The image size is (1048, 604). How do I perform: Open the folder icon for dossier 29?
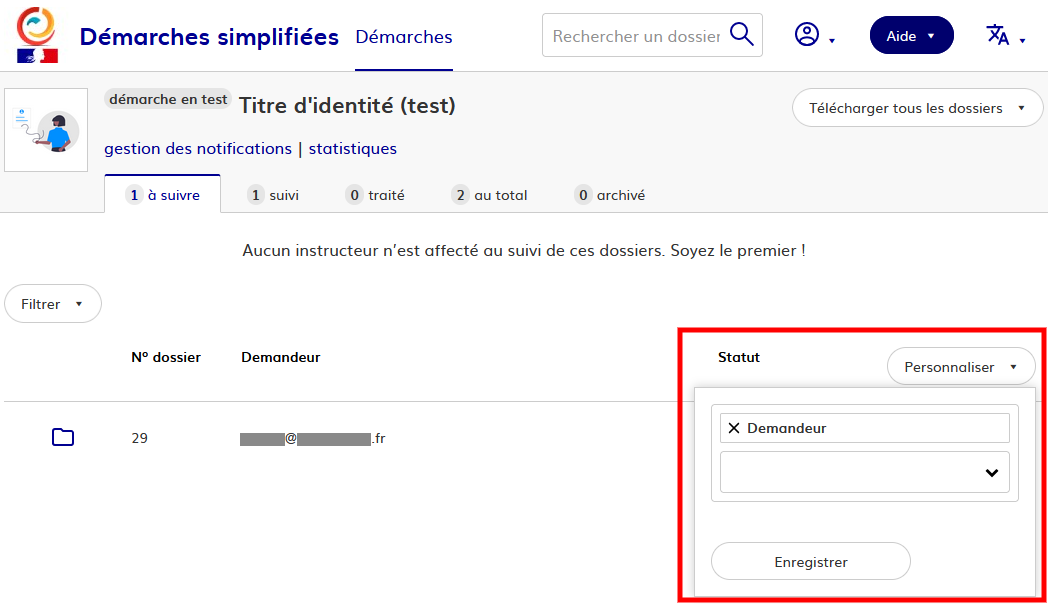[x=63, y=437]
